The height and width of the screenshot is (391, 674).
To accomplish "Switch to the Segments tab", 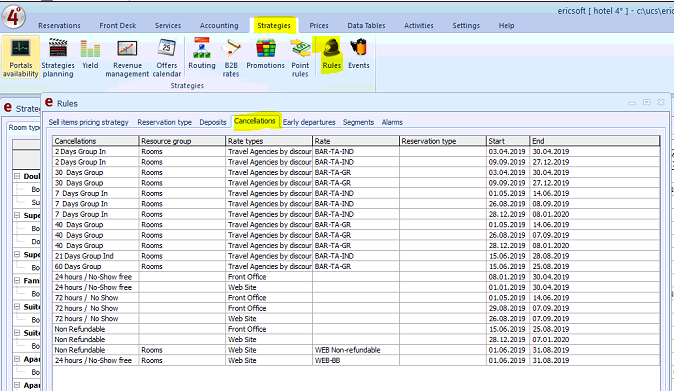I will 358,122.
